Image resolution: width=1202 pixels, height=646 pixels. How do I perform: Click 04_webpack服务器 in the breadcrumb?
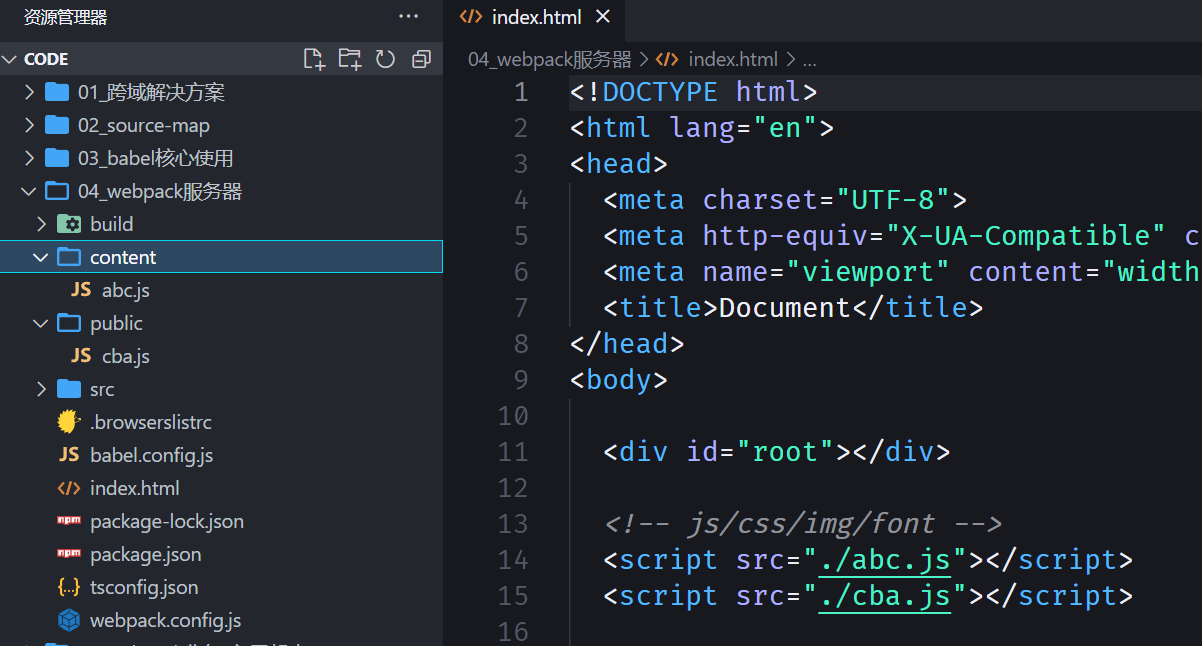click(549, 59)
